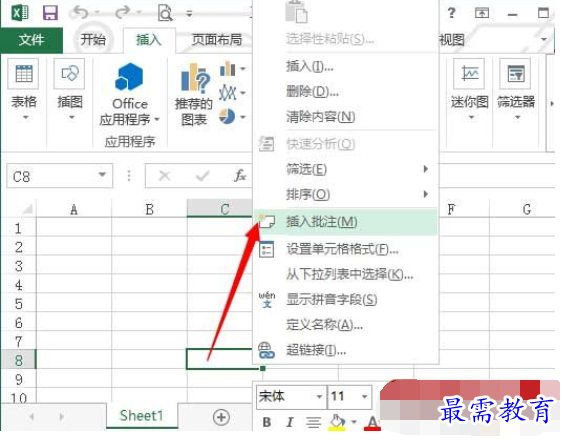This screenshot has height=442, width=562.
Task: Select row 8 header
Action: 18,360
